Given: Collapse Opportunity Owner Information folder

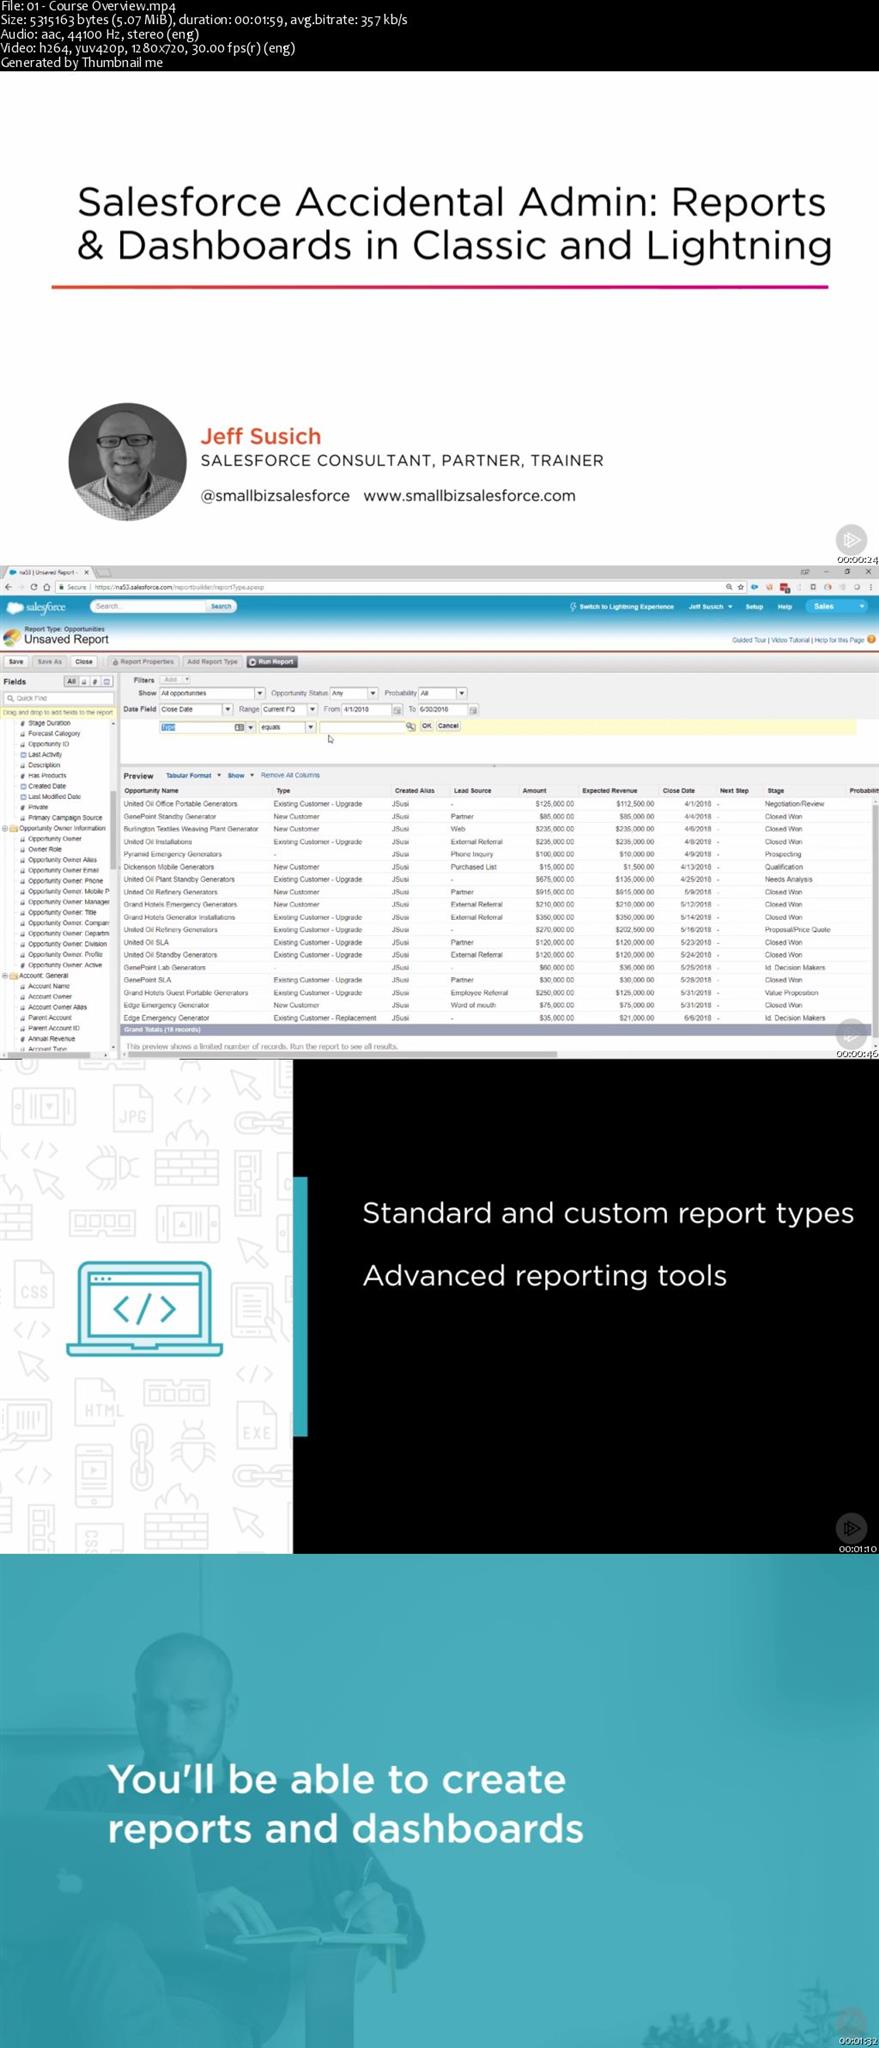Looking at the screenshot, I should (x=5, y=828).
